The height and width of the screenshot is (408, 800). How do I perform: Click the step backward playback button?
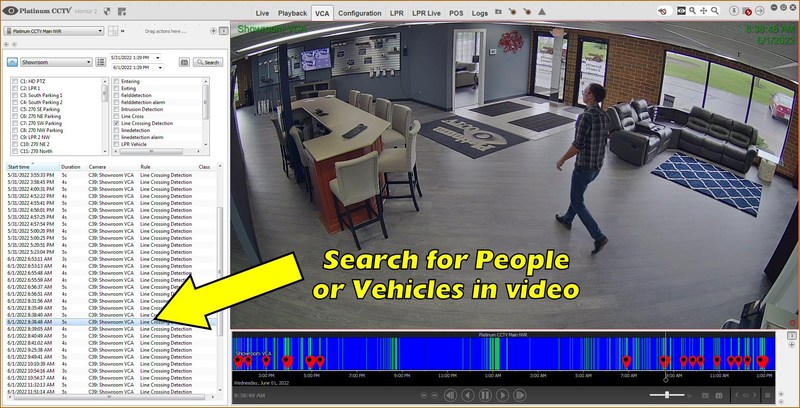449,396
